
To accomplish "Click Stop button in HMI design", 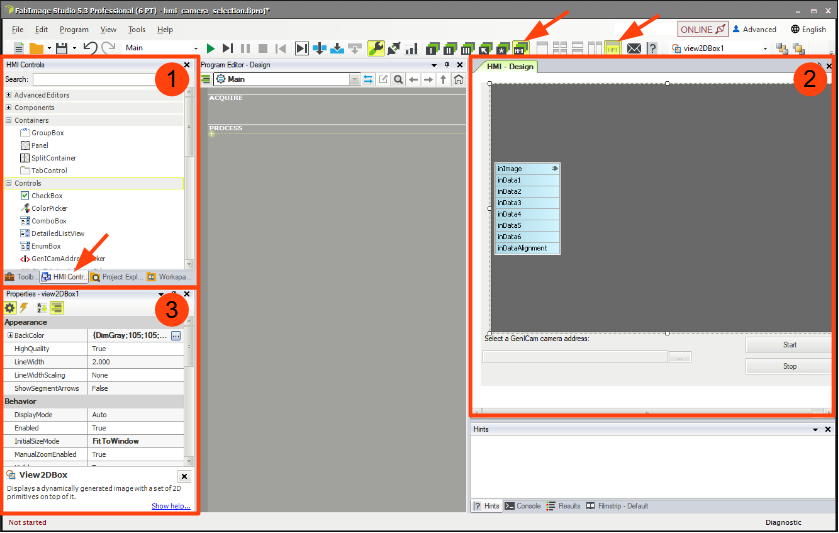I will 789,367.
